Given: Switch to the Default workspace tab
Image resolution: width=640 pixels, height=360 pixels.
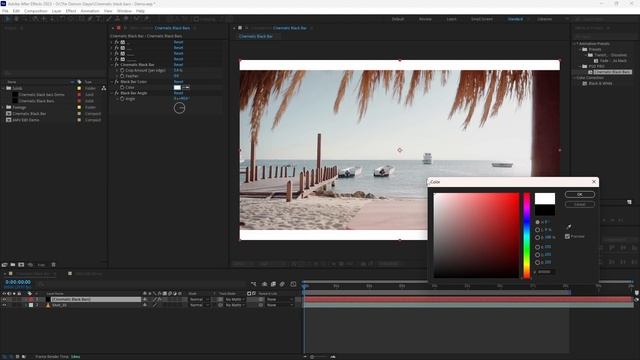Looking at the screenshot, I should pos(398,19).
